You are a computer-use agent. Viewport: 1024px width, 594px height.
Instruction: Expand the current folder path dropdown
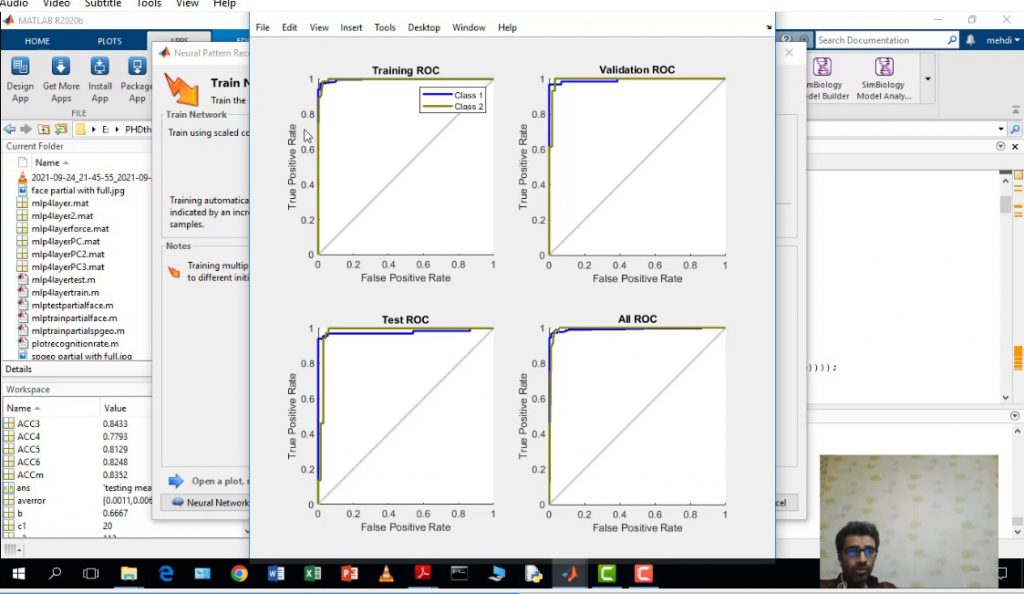[x=1001, y=129]
